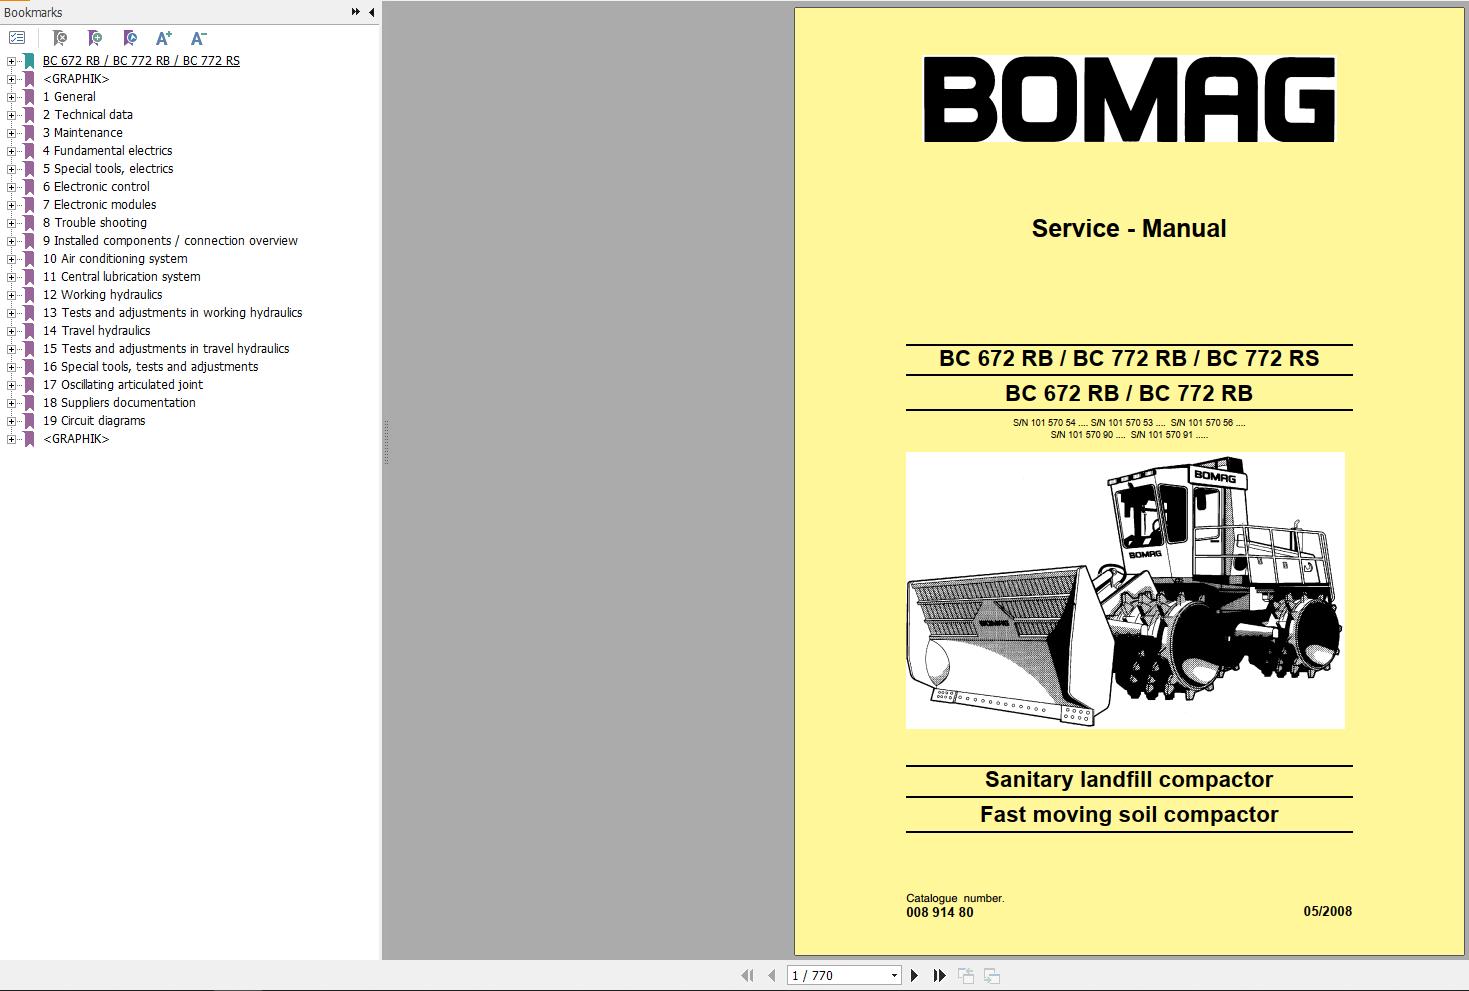The height and width of the screenshot is (991, 1469).
Task: Open bookmark 13 Tests and adjustments in working hydraulics
Action: coord(173,313)
